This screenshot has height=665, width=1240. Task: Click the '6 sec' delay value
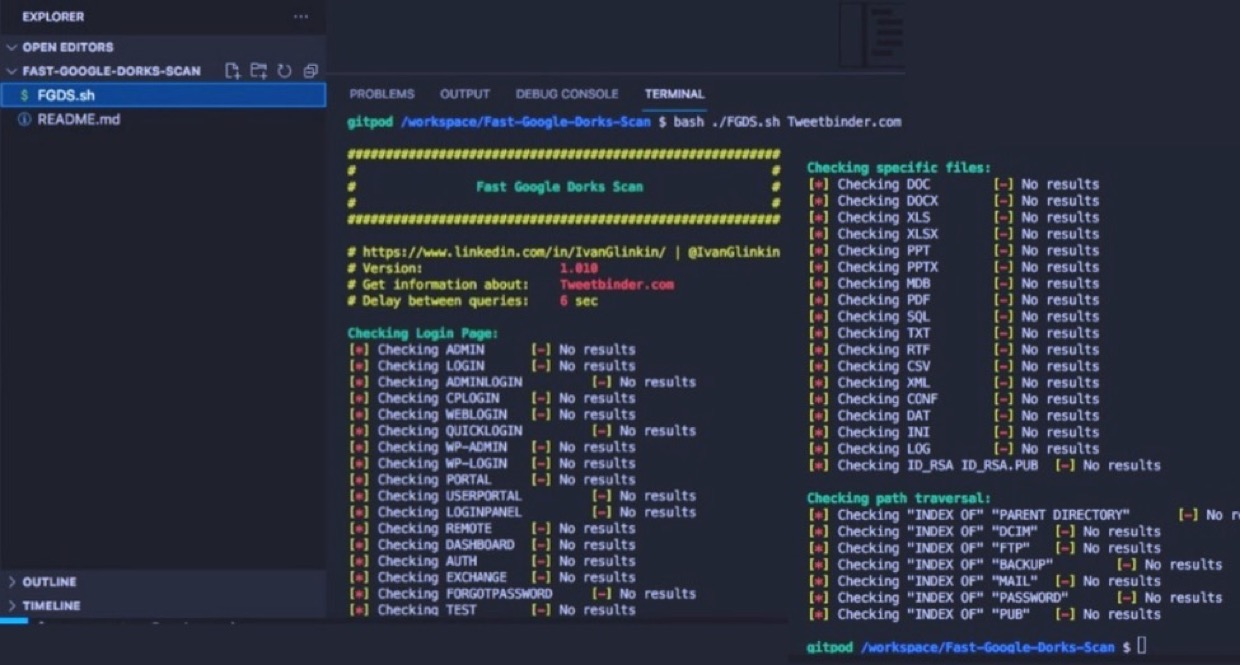click(579, 301)
